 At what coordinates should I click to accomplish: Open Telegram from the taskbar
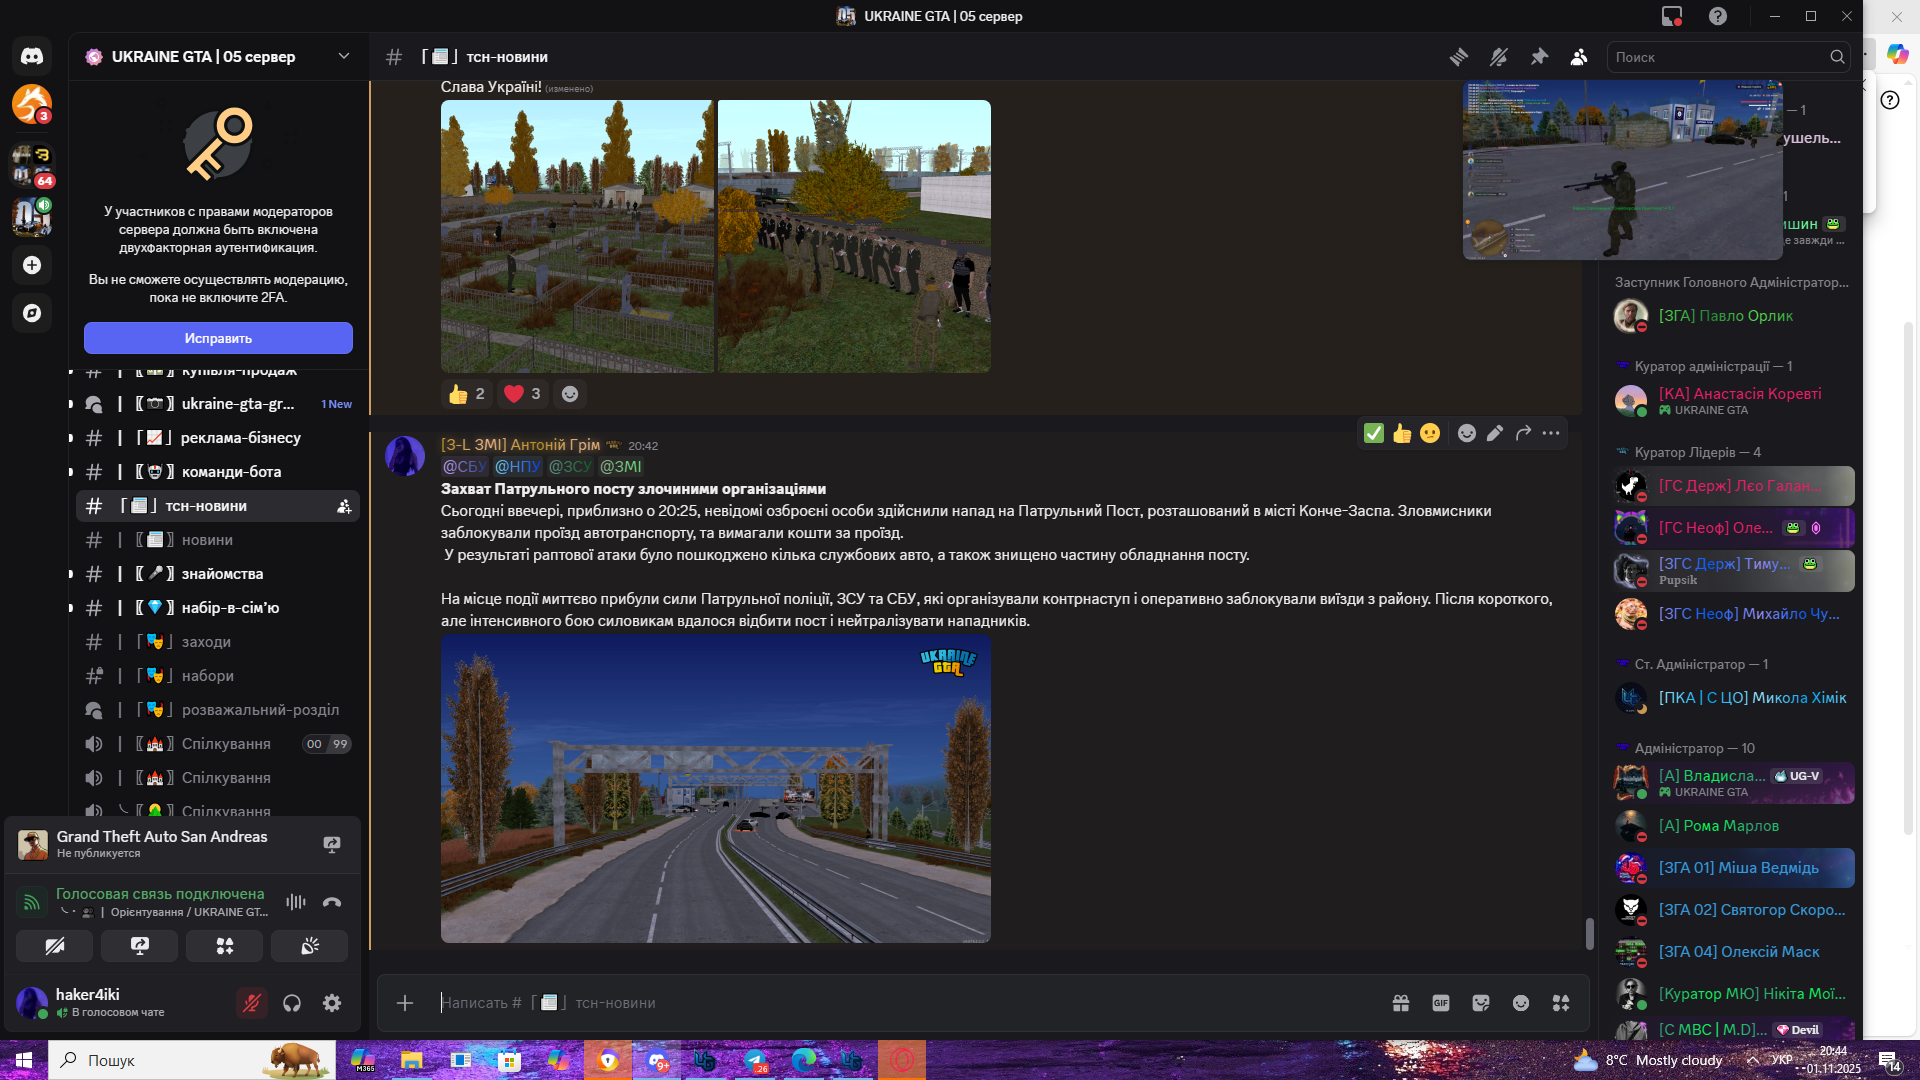(755, 1060)
